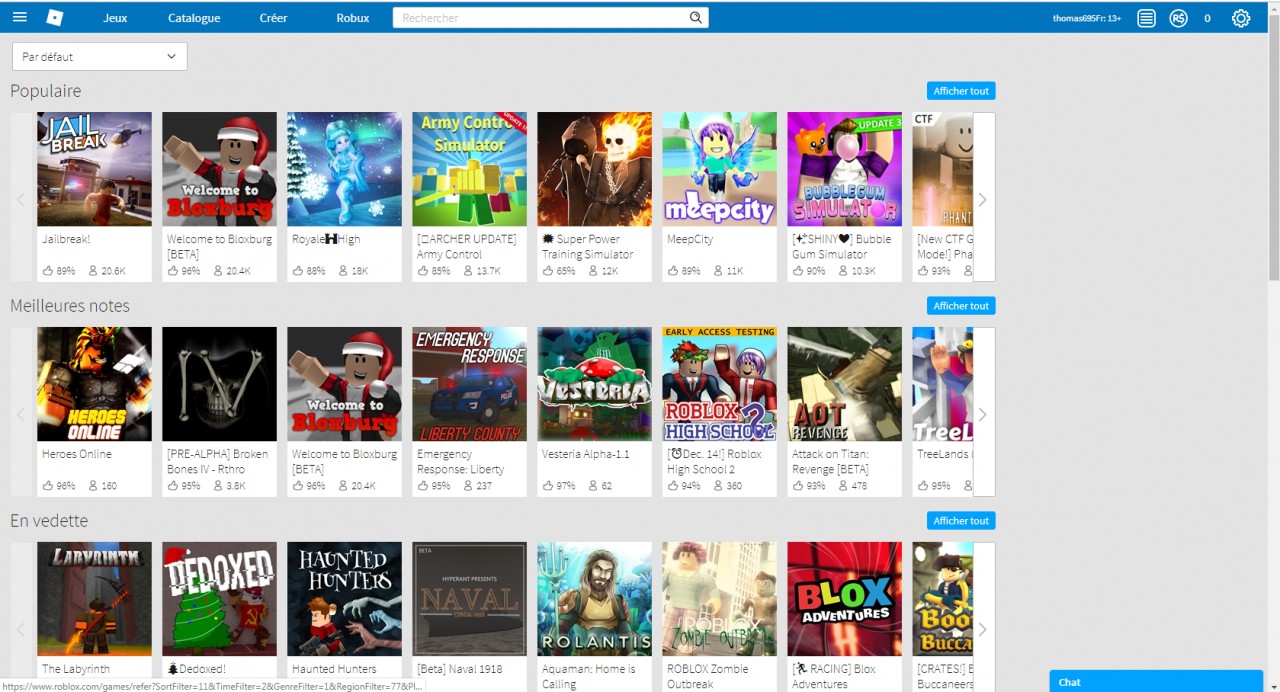Open the Jailbreak game thumbnail
The height and width of the screenshot is (692, 1280).
tap(94, 169)
